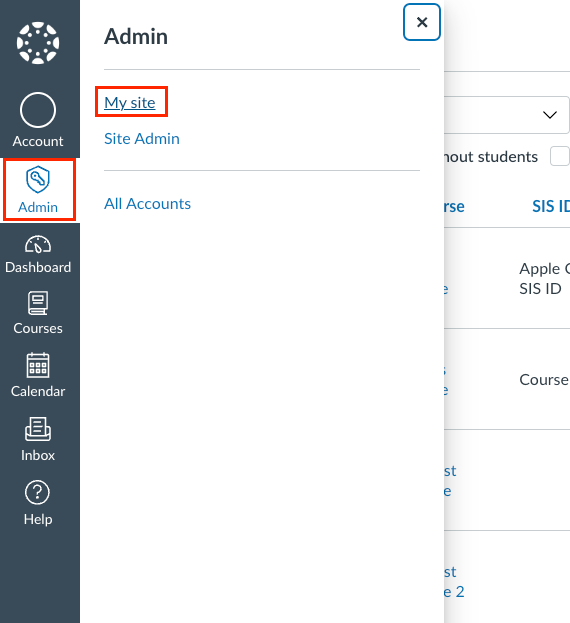
Task: Expand the dropdown chevron behind the tray
Action: pos(550,115)
